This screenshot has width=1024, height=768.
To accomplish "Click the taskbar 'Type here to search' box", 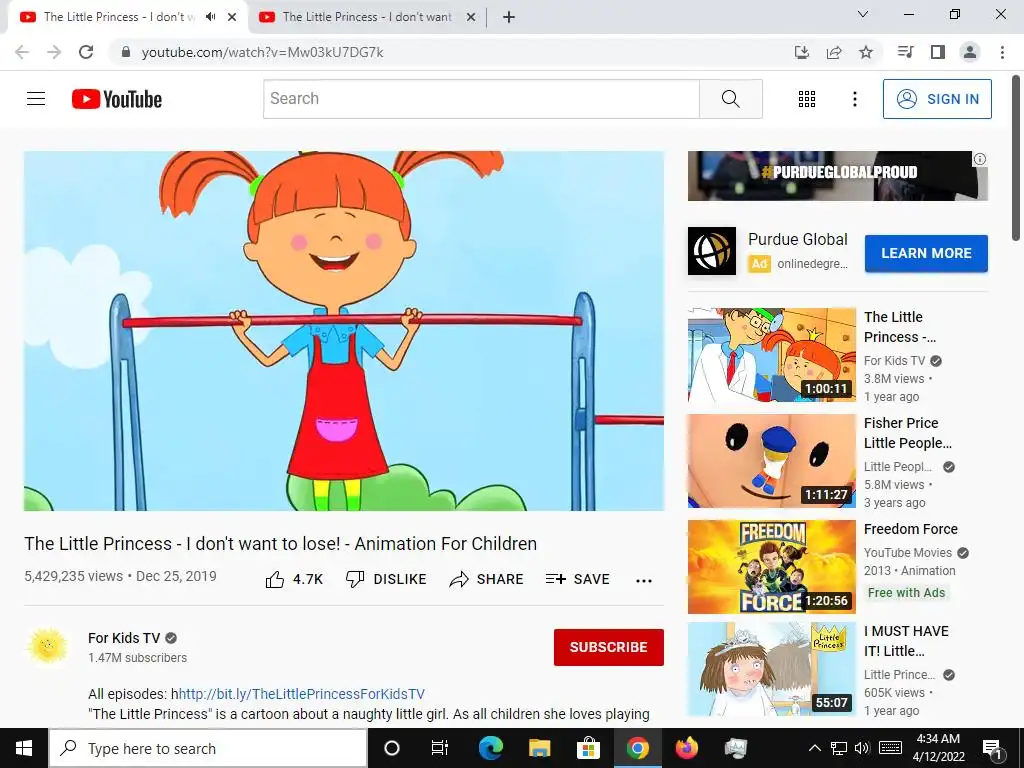I will (x=208, y=748).
